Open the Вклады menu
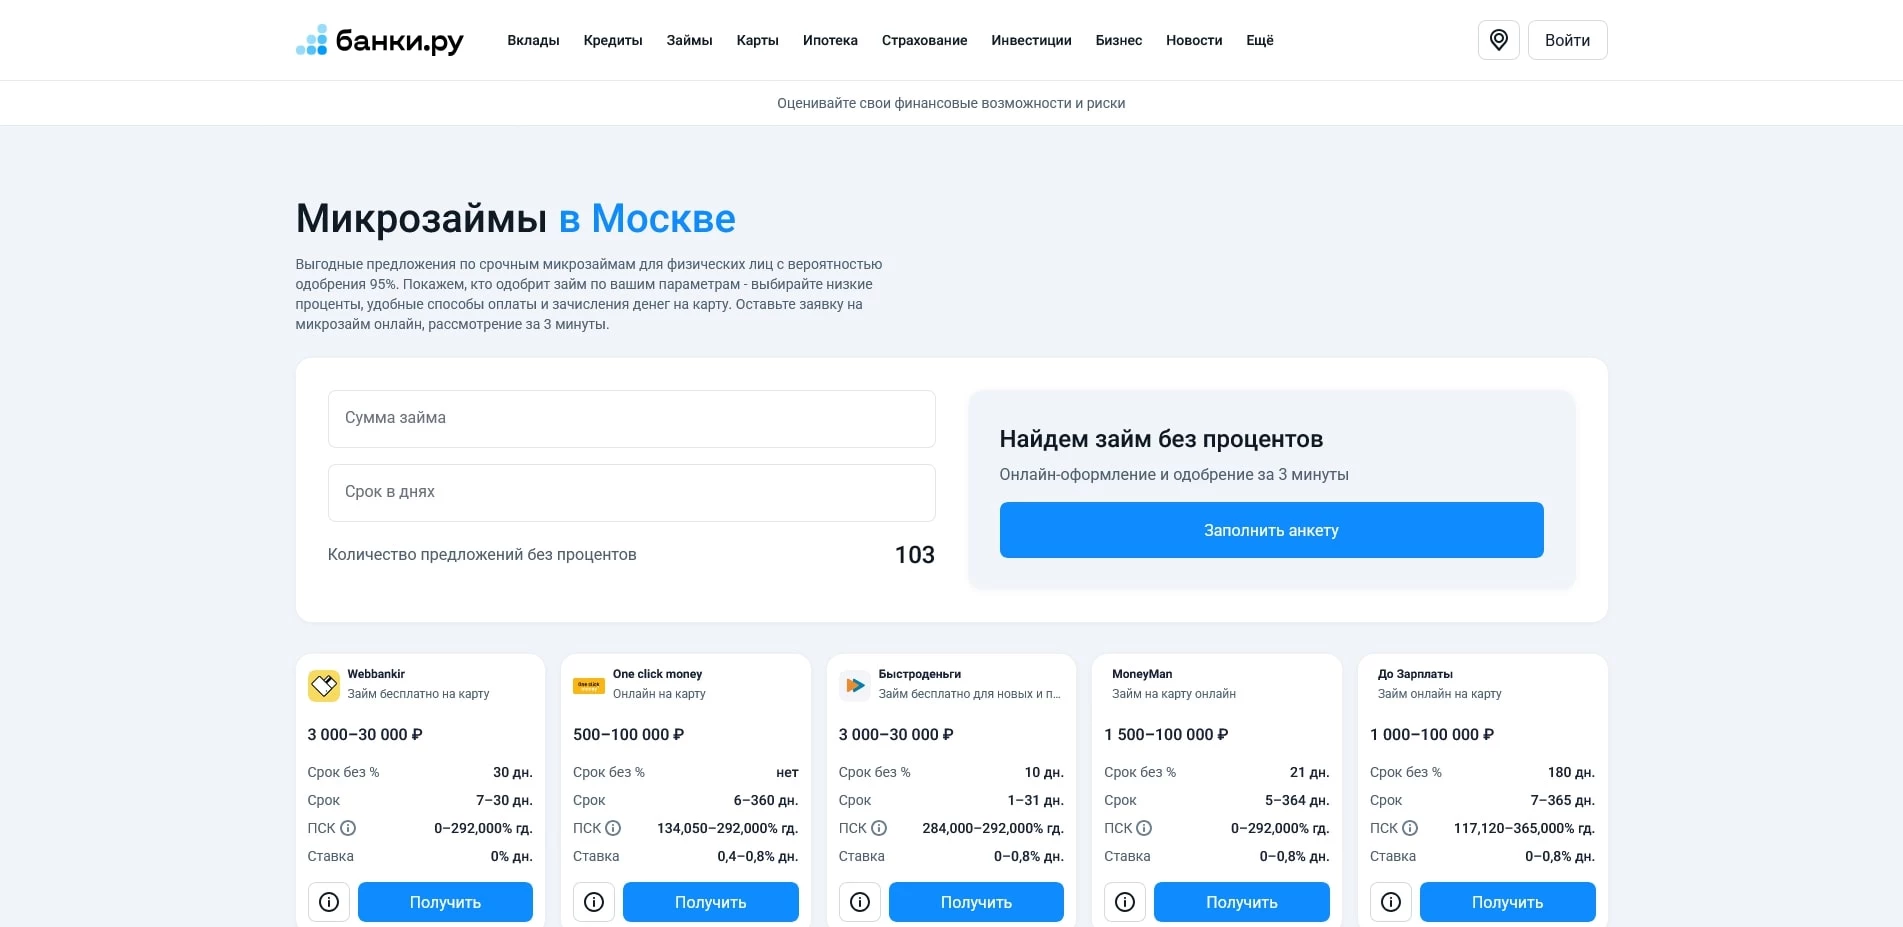The width and height of the screenshot is (1903, 927). [x=533, y=41]
